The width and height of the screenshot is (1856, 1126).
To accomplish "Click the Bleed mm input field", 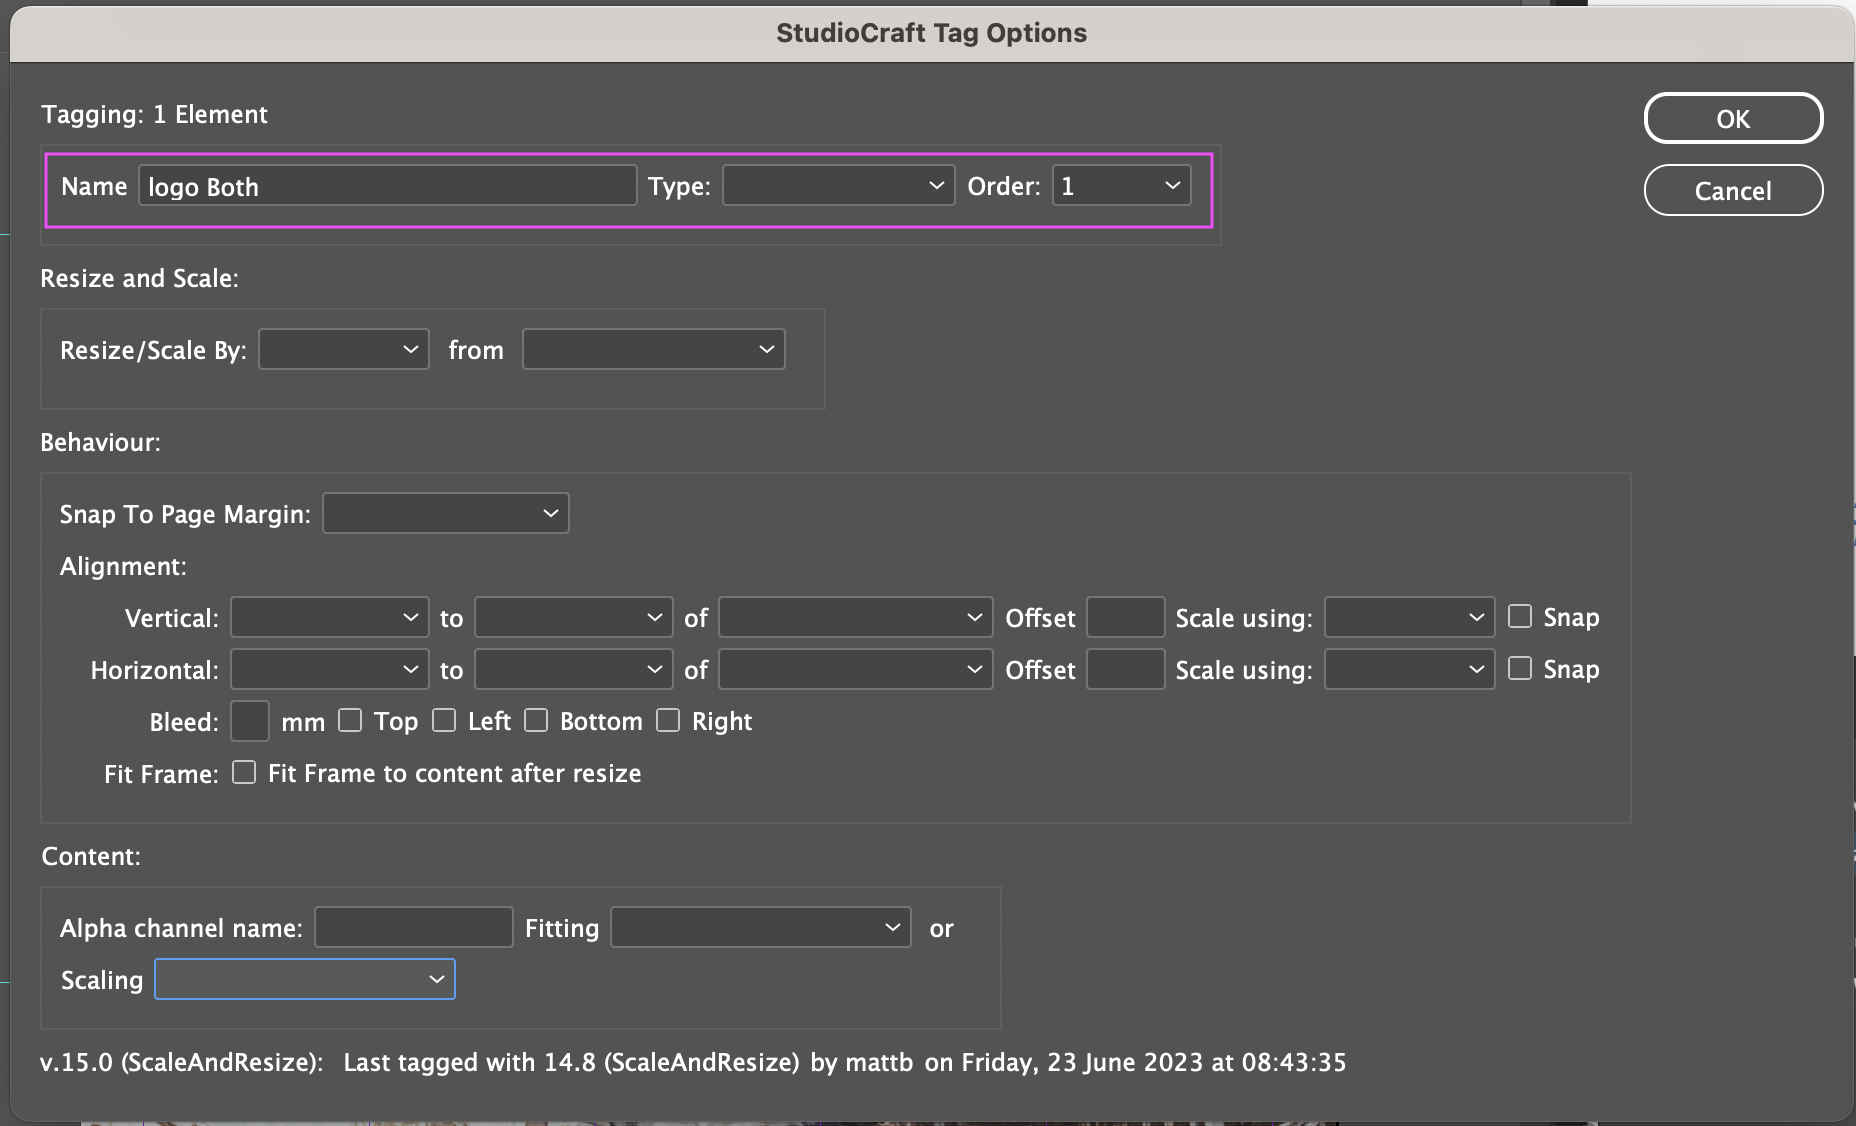I will (250, 721).
